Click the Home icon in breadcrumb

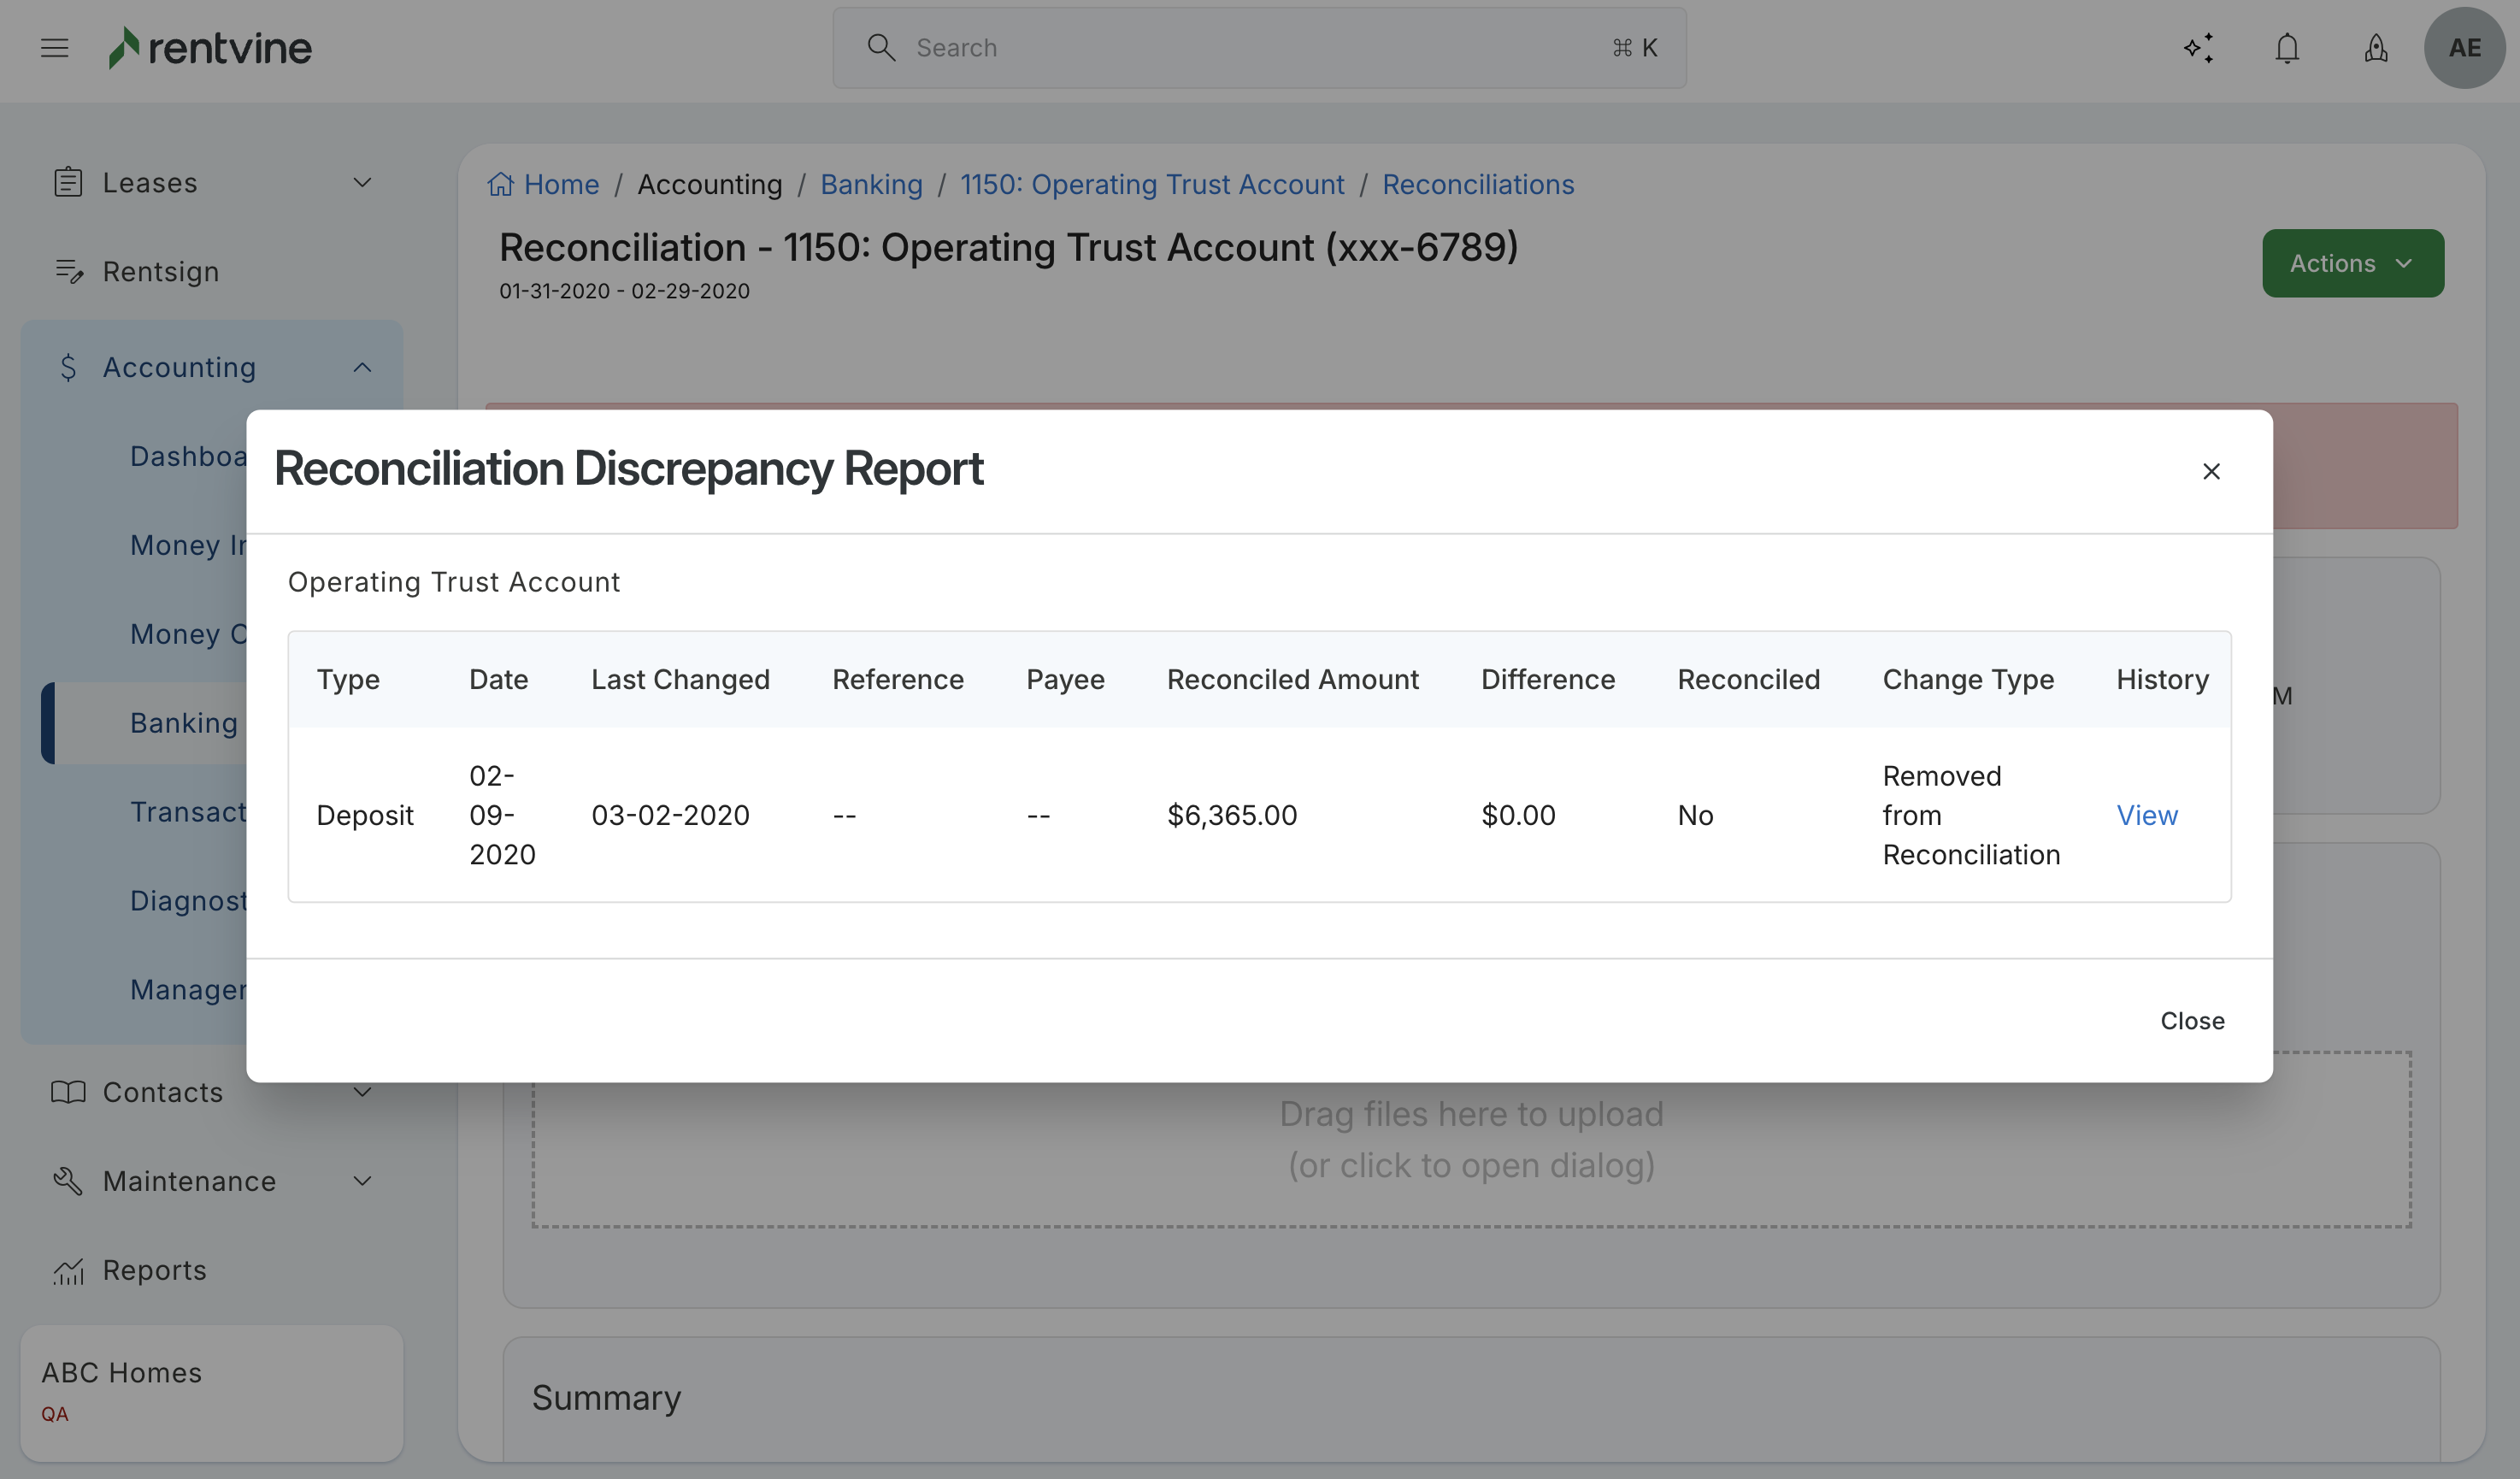pyautogui.click(x=500, y=185)
